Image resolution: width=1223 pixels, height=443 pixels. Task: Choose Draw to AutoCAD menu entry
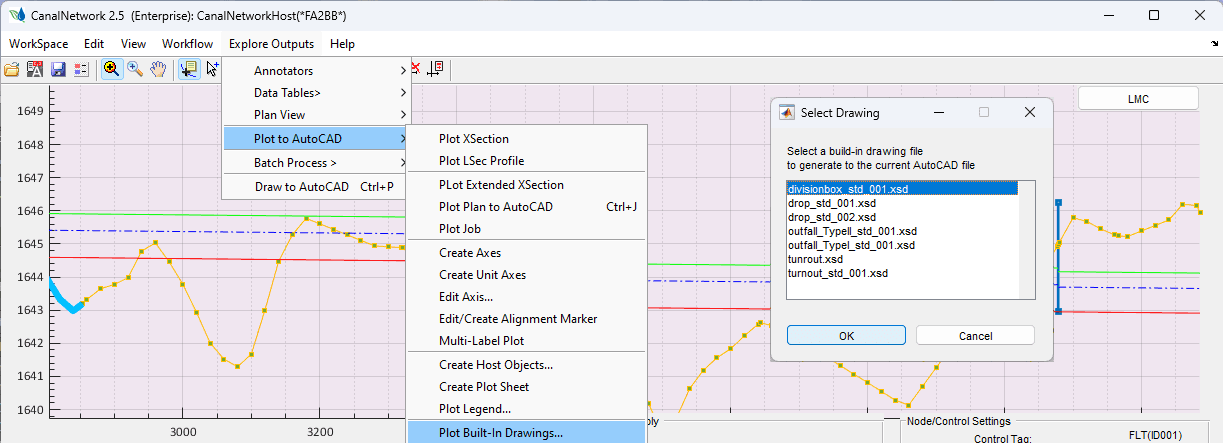(x=315, y=186)
